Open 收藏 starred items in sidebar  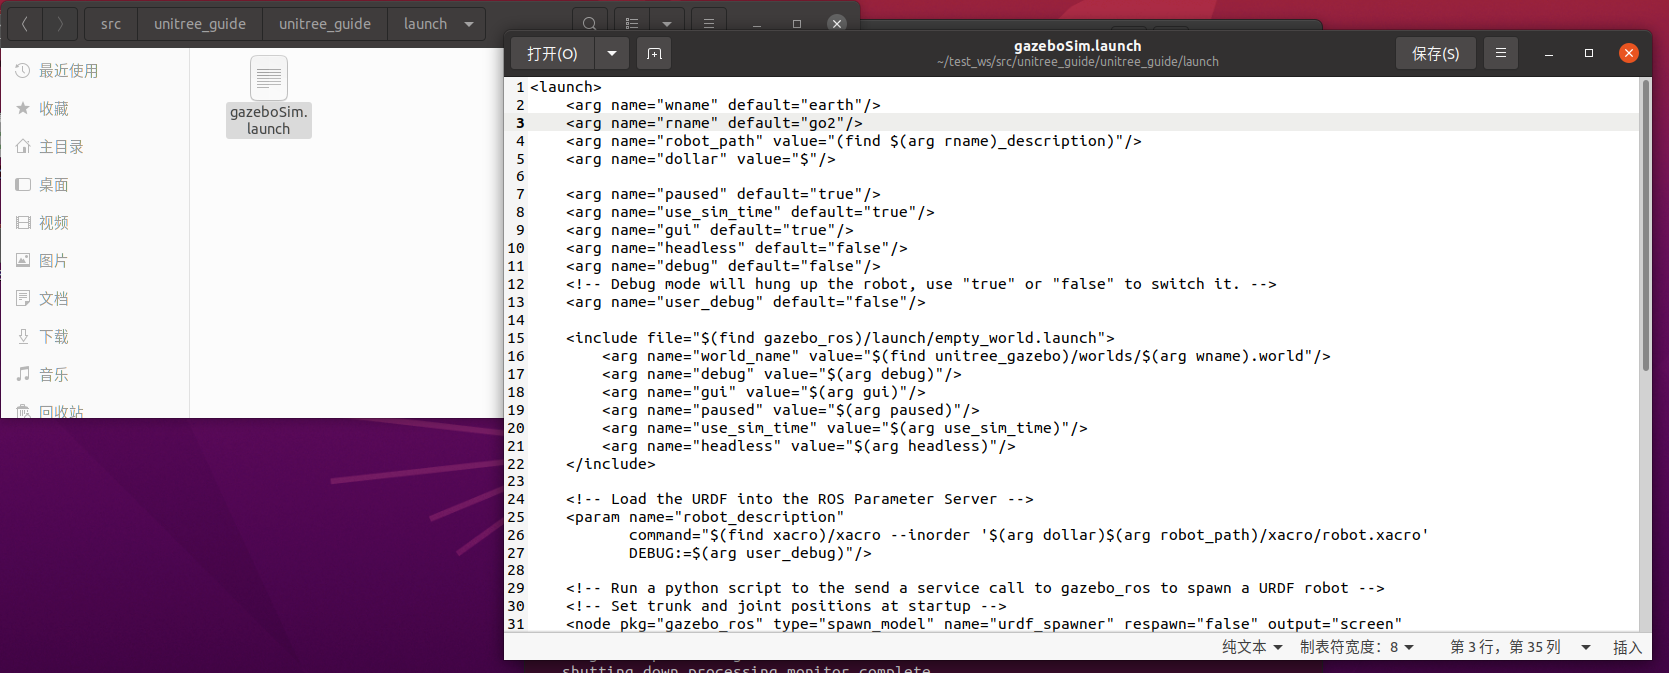point(54,109)
